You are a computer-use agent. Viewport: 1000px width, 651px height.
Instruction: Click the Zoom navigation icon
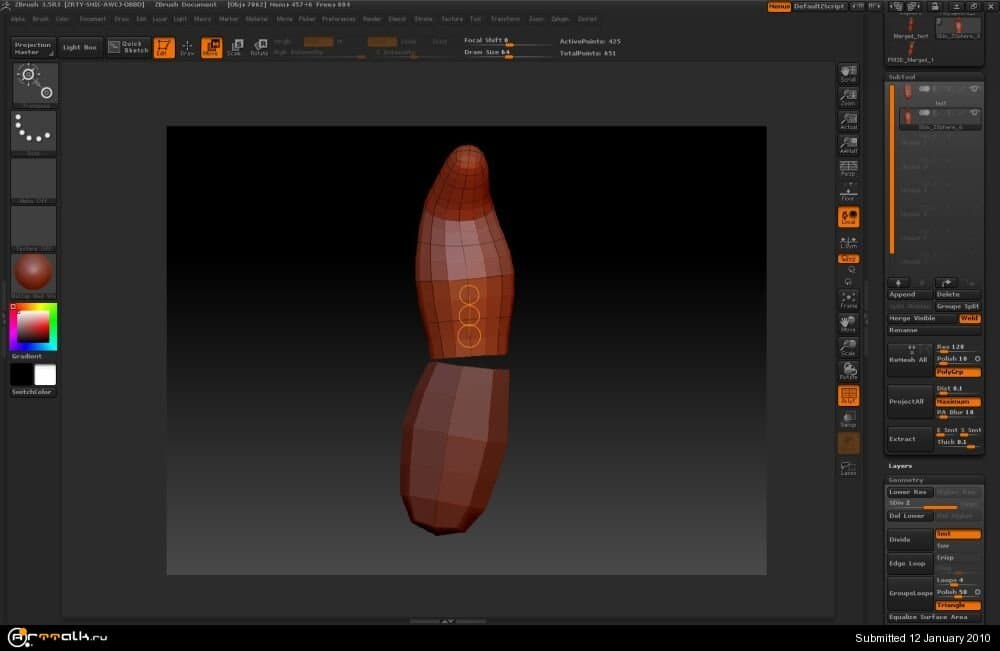click(x=848, y=97)
